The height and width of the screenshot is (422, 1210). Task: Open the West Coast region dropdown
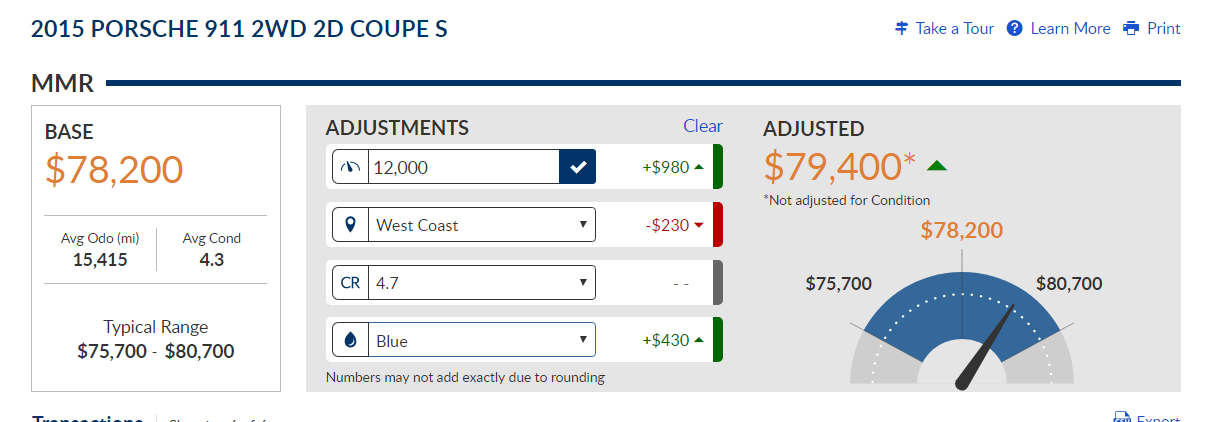coord(481,225)
